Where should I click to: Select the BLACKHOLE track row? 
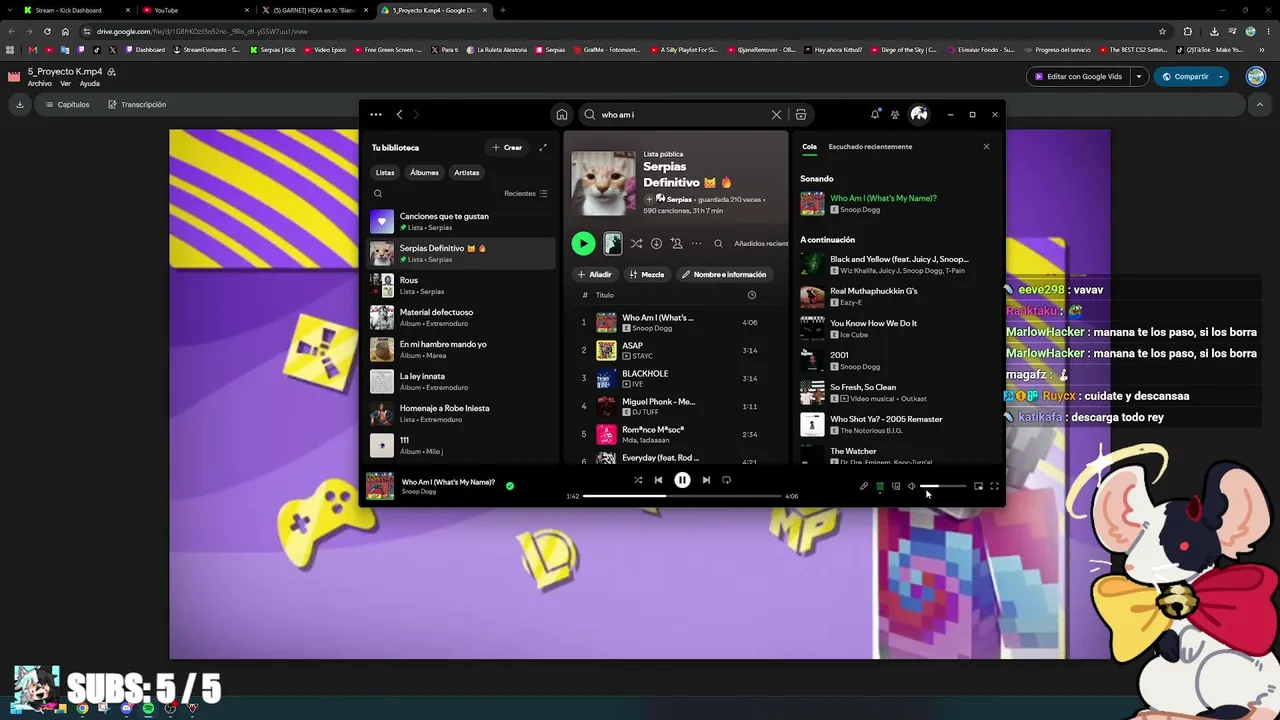tap(677, 379)
